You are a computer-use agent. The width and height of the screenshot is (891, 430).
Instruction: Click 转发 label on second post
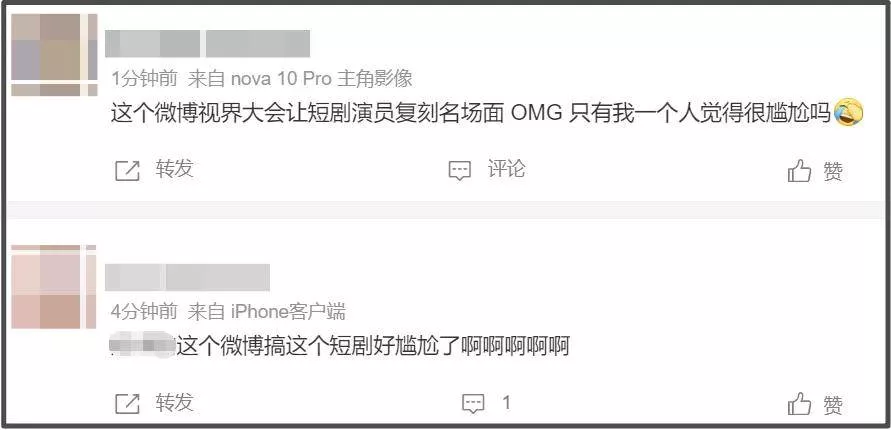[175, 402]
